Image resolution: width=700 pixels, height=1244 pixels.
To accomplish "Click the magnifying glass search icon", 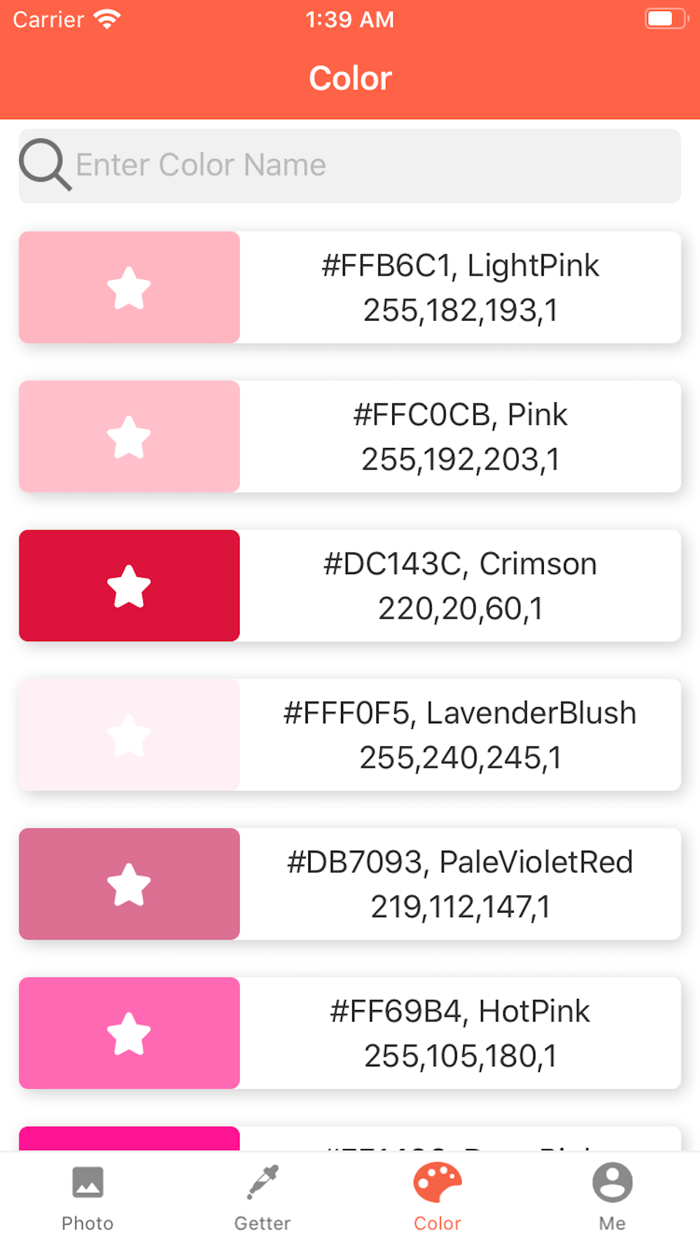I will coord(44,165).
